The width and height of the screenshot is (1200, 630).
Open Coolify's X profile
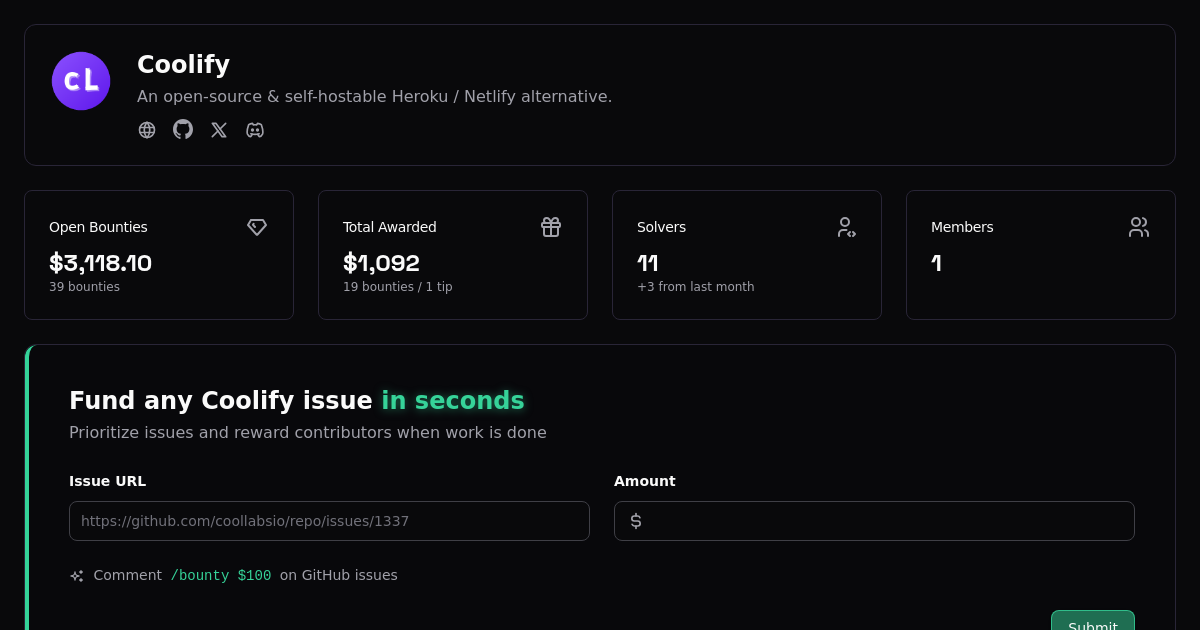(x=218, y=130)
